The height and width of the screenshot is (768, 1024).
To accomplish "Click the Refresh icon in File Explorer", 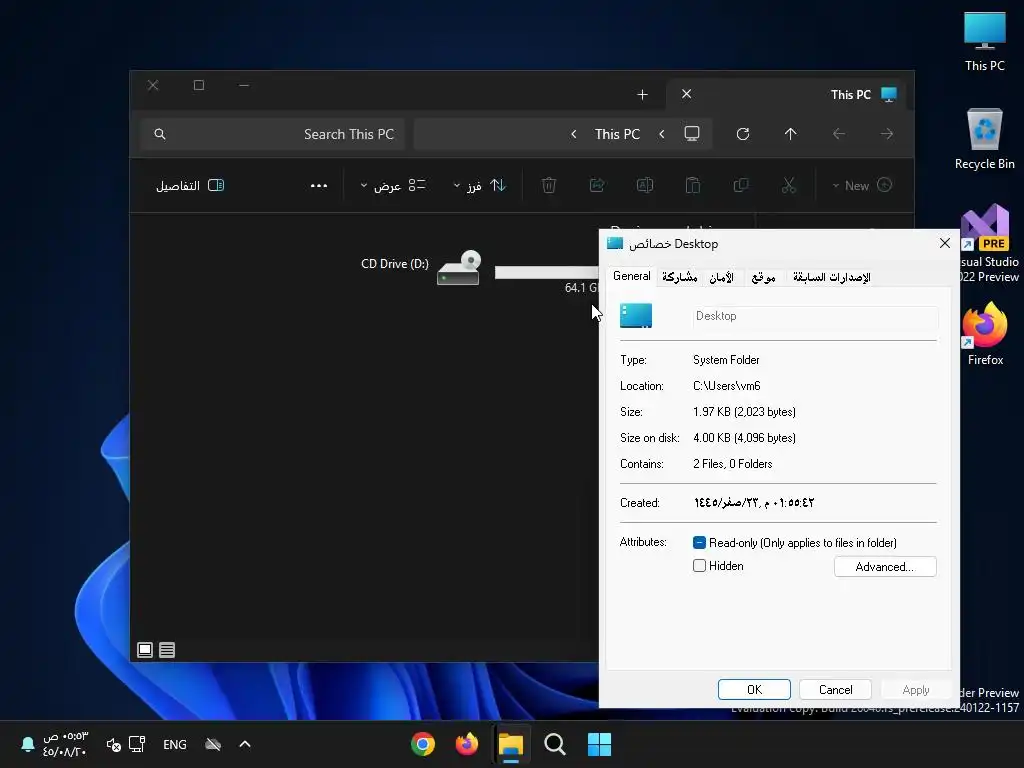I will coord(743,134).
